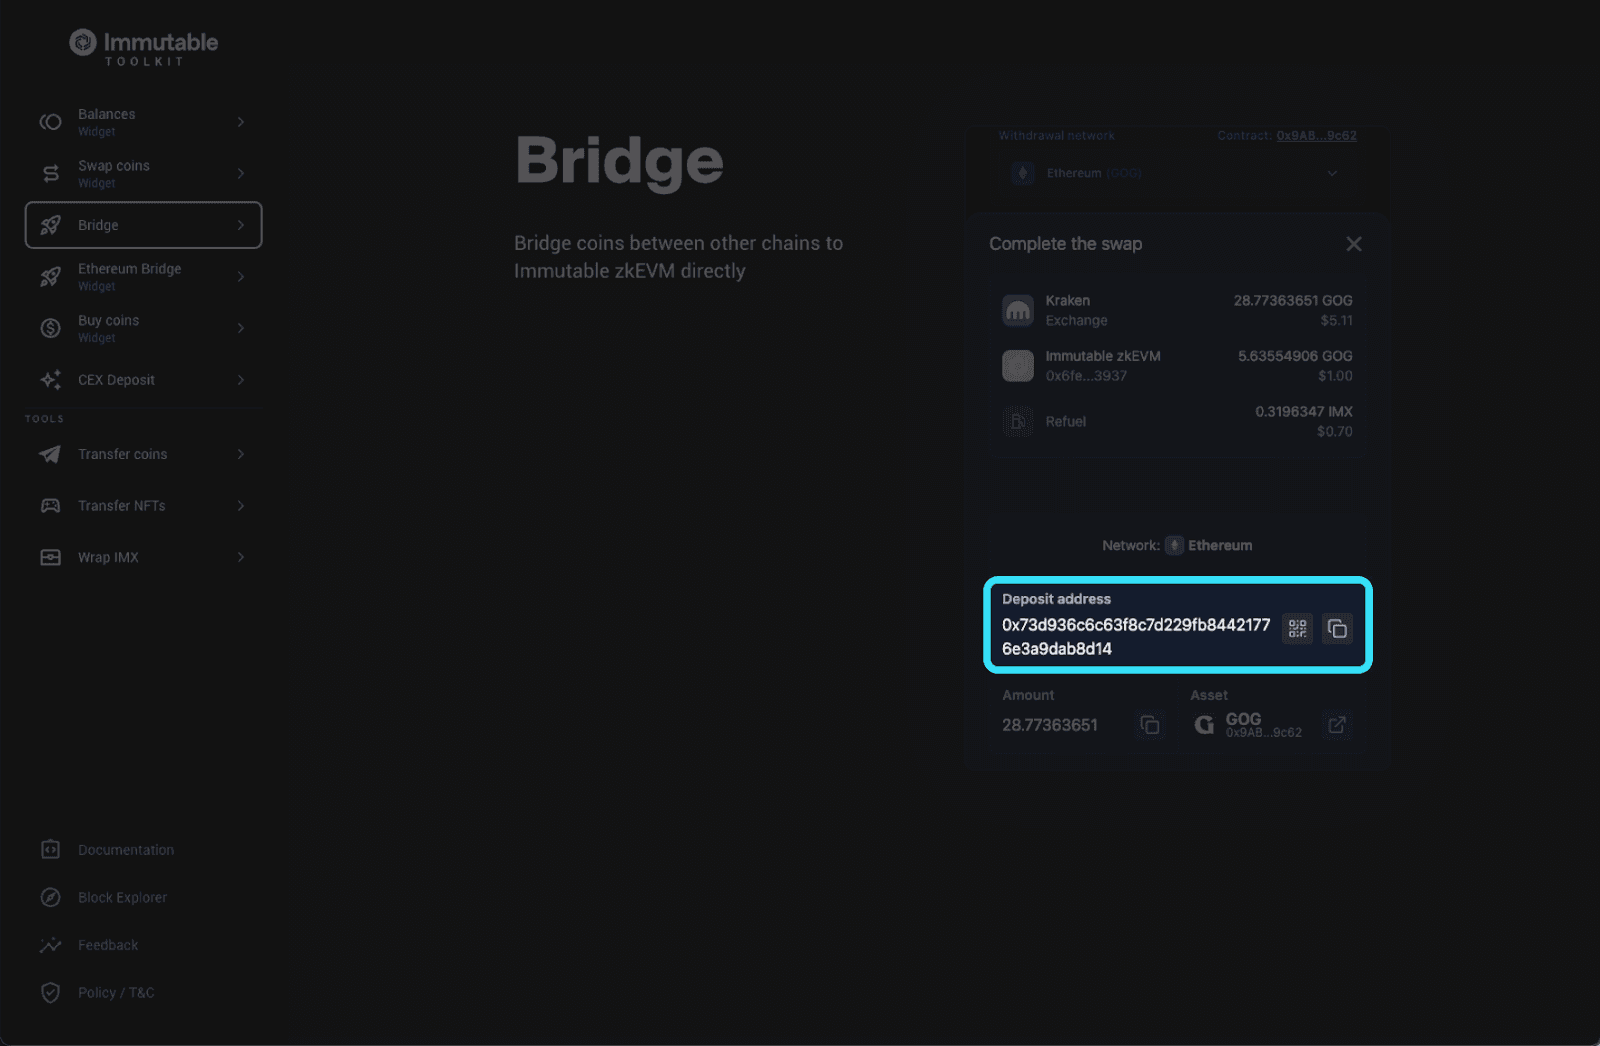Click the Immutable zkEVM wallet icon
The width and height of the screenshot is (1600, 1046).
(1018, 366)
